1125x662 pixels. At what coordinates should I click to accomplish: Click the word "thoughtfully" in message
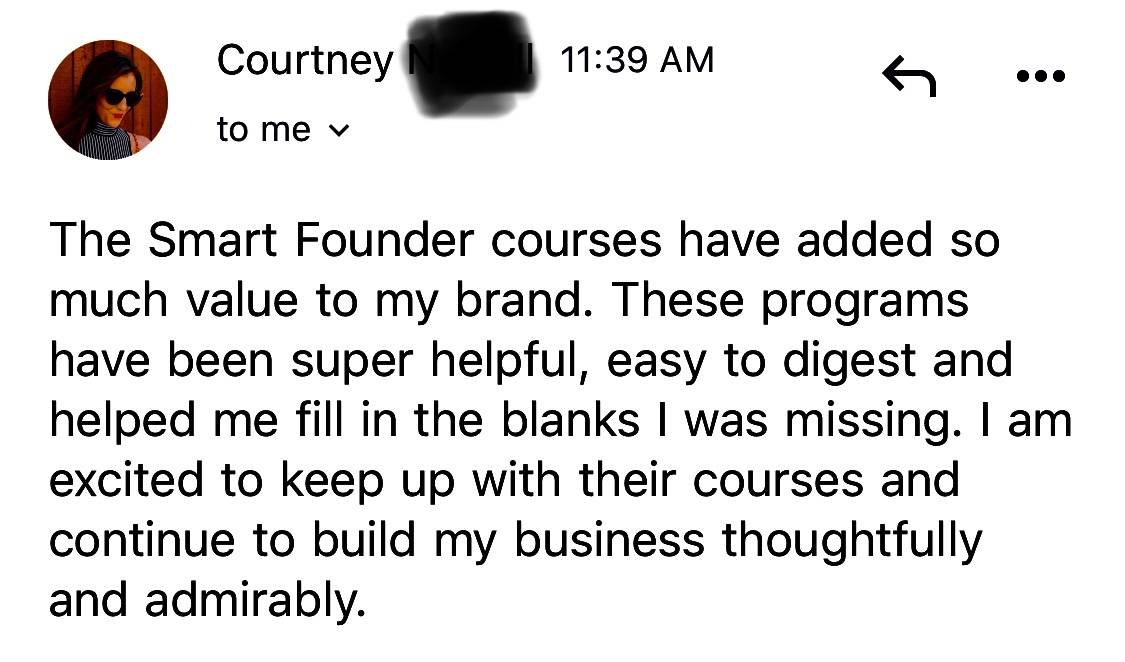852,542
